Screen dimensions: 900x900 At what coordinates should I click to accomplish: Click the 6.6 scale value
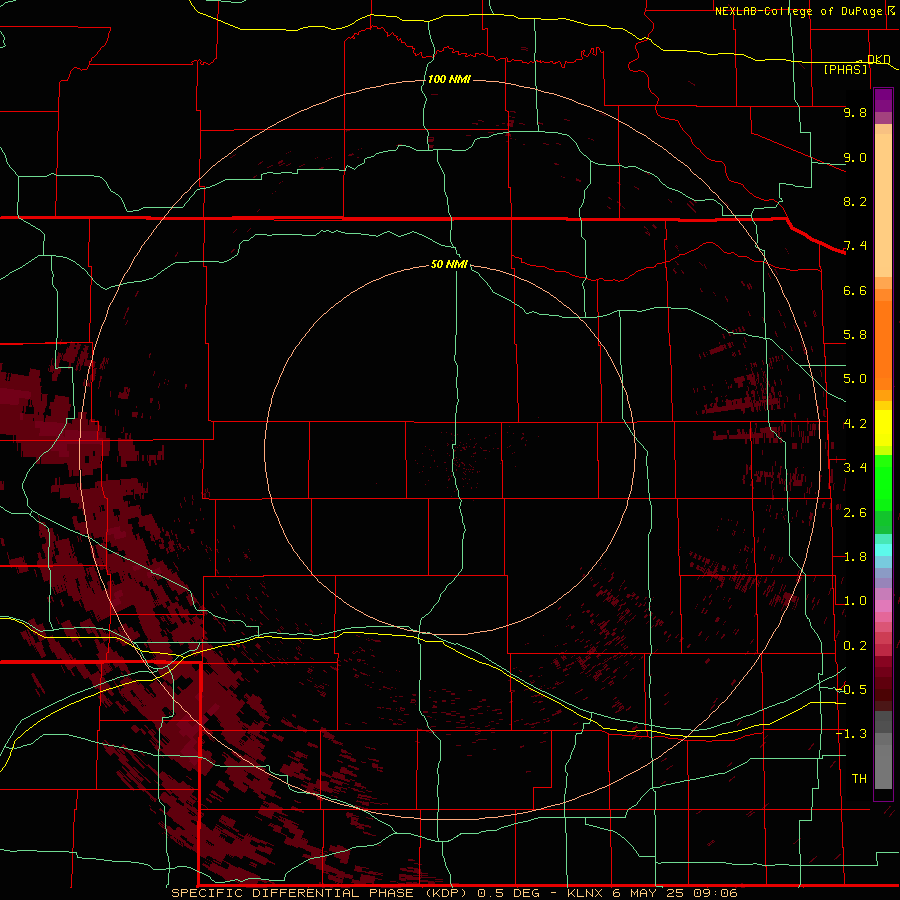click(x=855, y=290)
